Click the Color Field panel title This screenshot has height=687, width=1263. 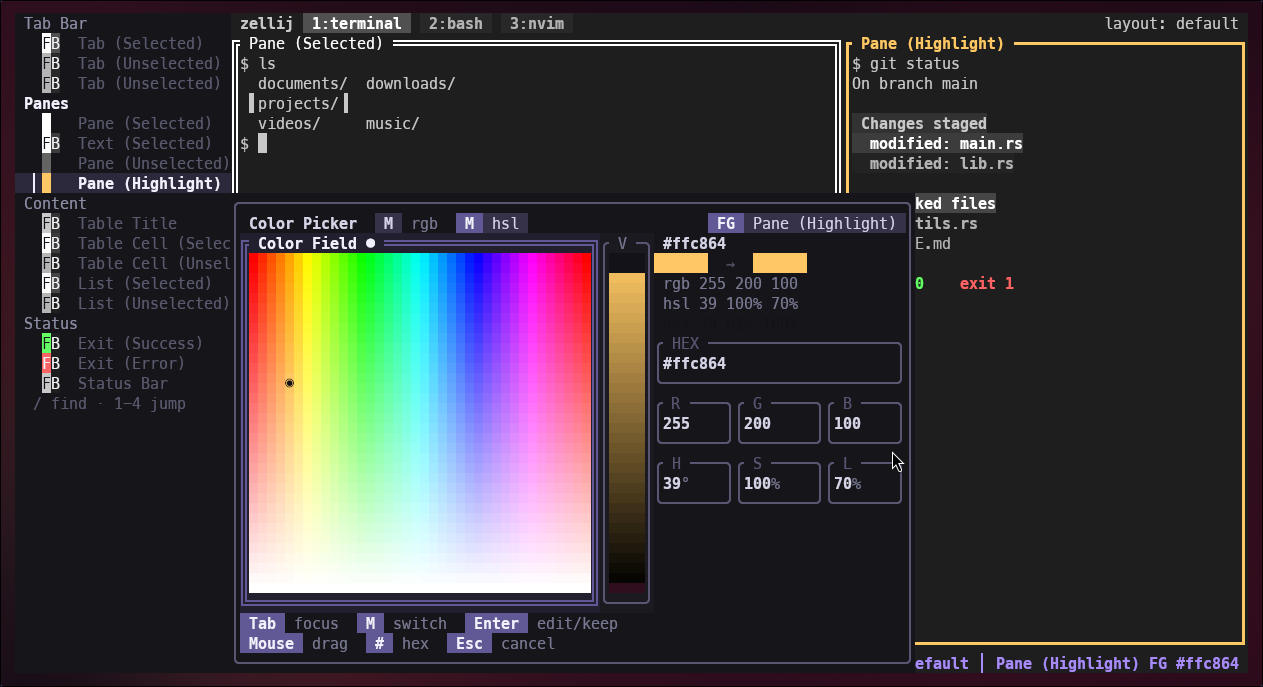coord(307,243)
